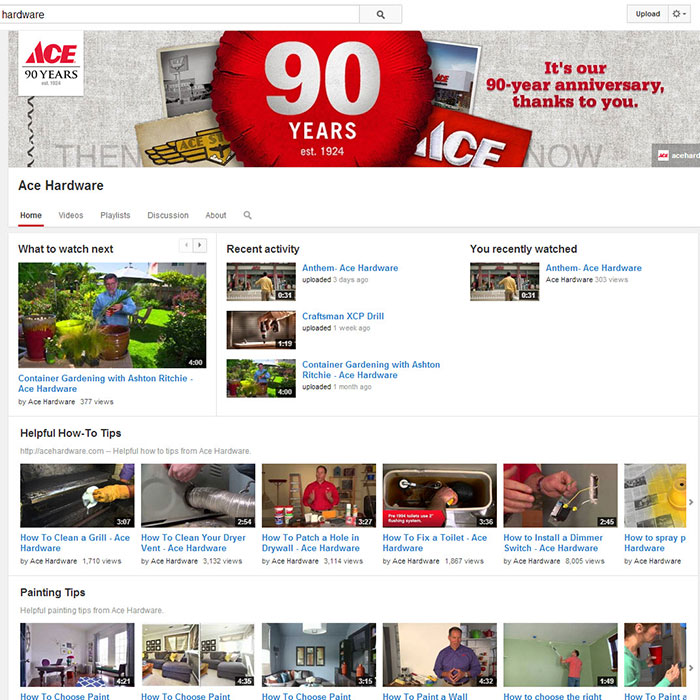This screenshot has width=700, height=700.
Task: Open How To Clean Your Dryer Vent thumbnail
Action: click(x=198, y=496)
